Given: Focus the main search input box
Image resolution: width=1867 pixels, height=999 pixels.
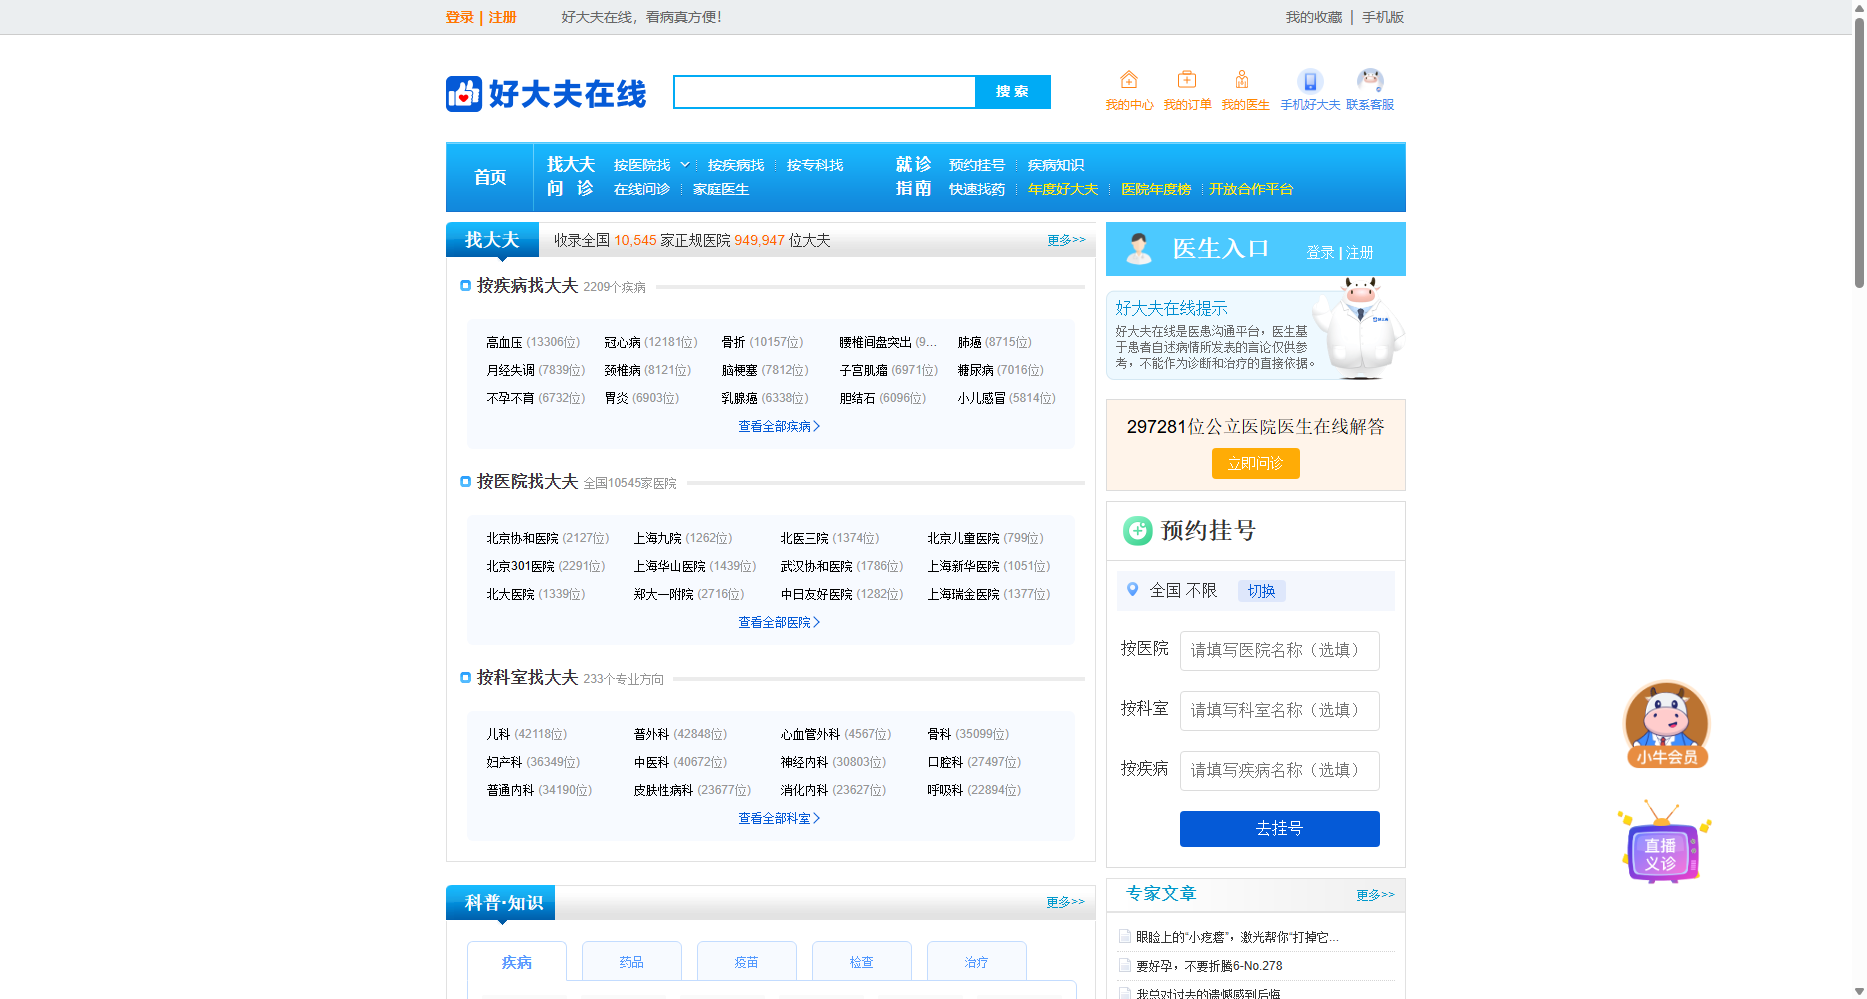Looking at the screenshot, I should tap(825, 92).
